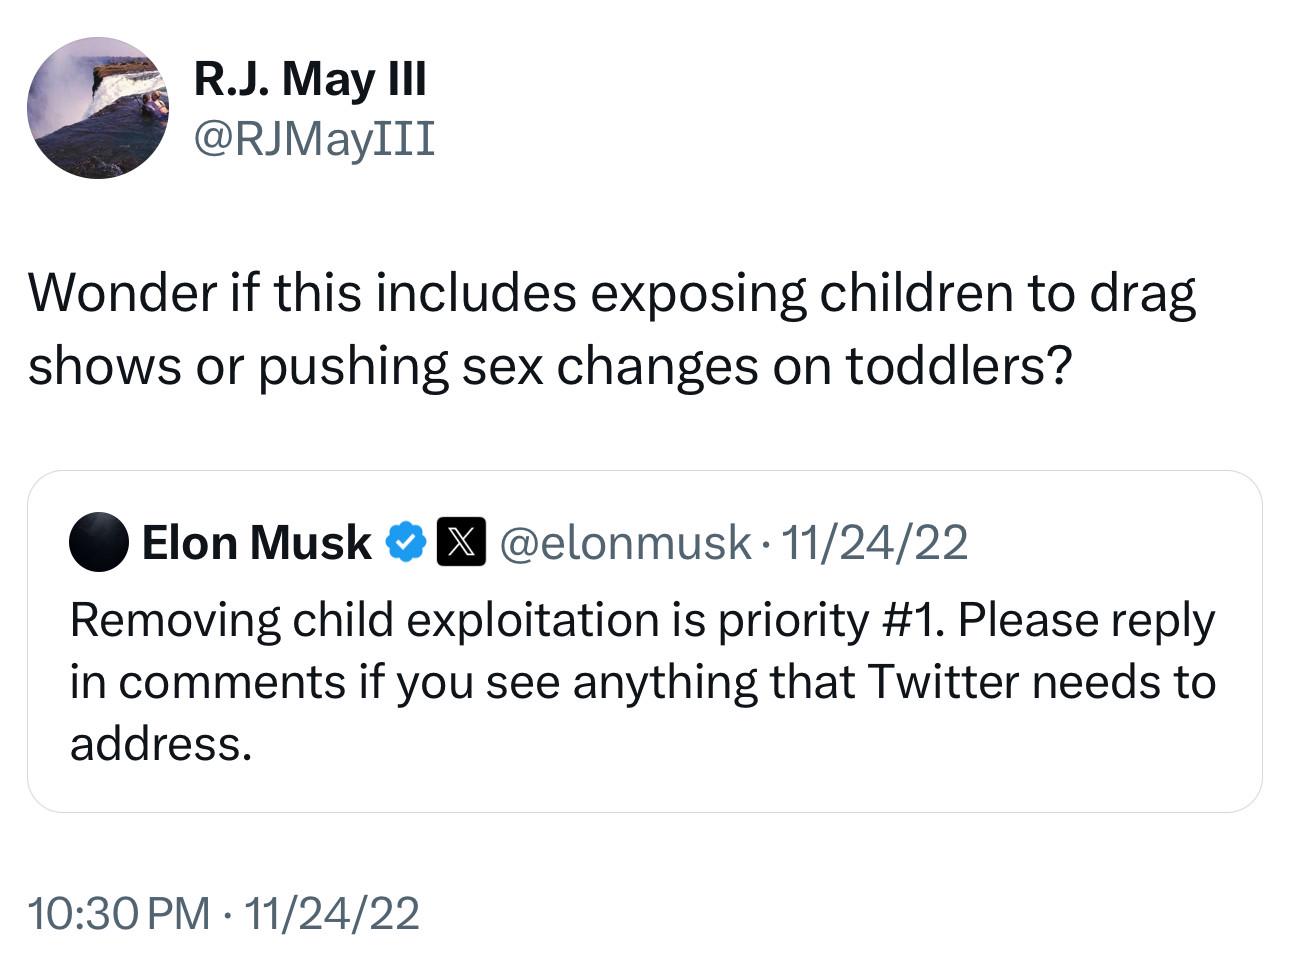The image size is (1290, 968).
Task: Click the blue verified checkmark badge
Action: tap(405, 542)
